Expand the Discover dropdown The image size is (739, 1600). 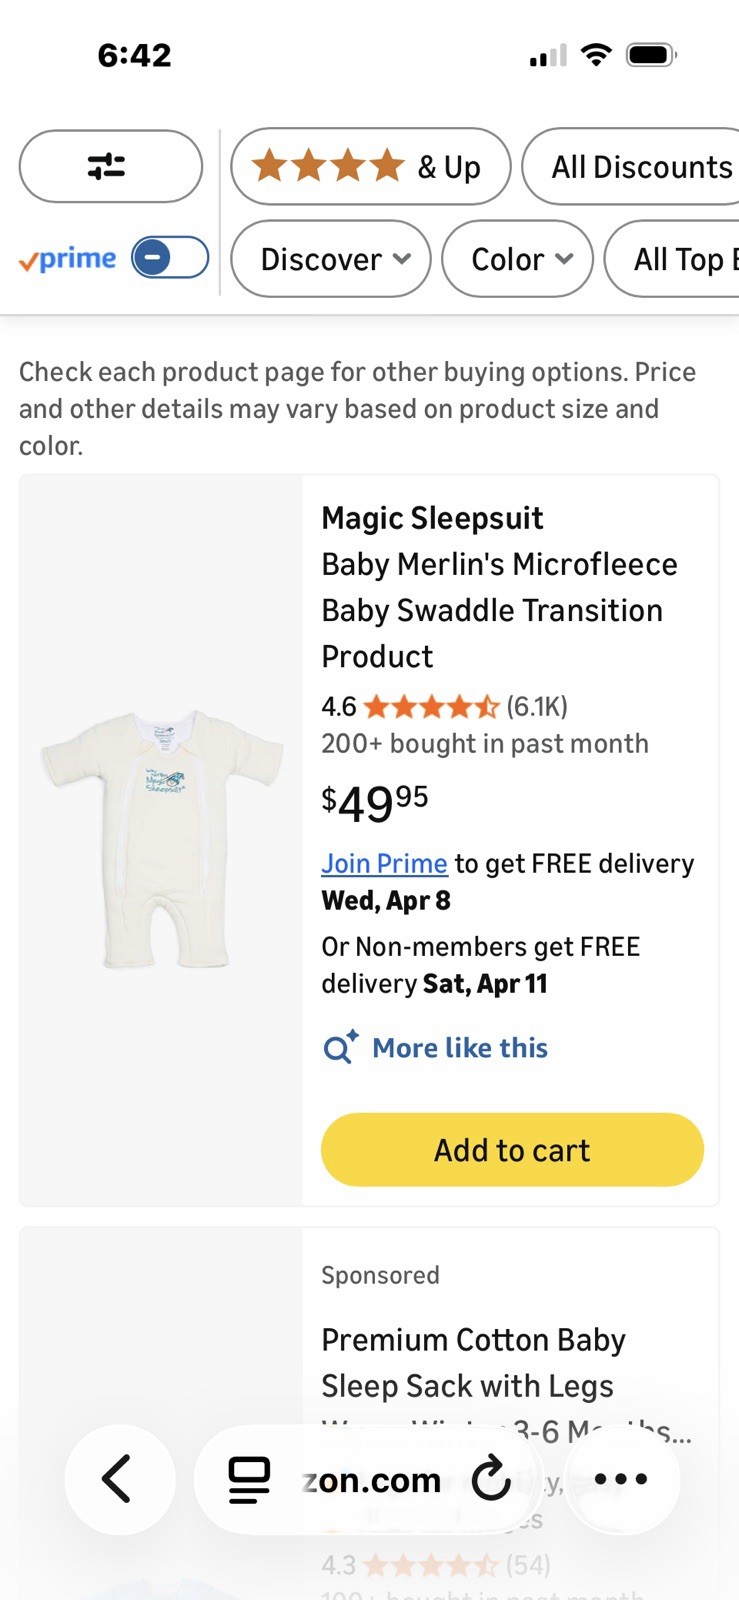(331, 259)
